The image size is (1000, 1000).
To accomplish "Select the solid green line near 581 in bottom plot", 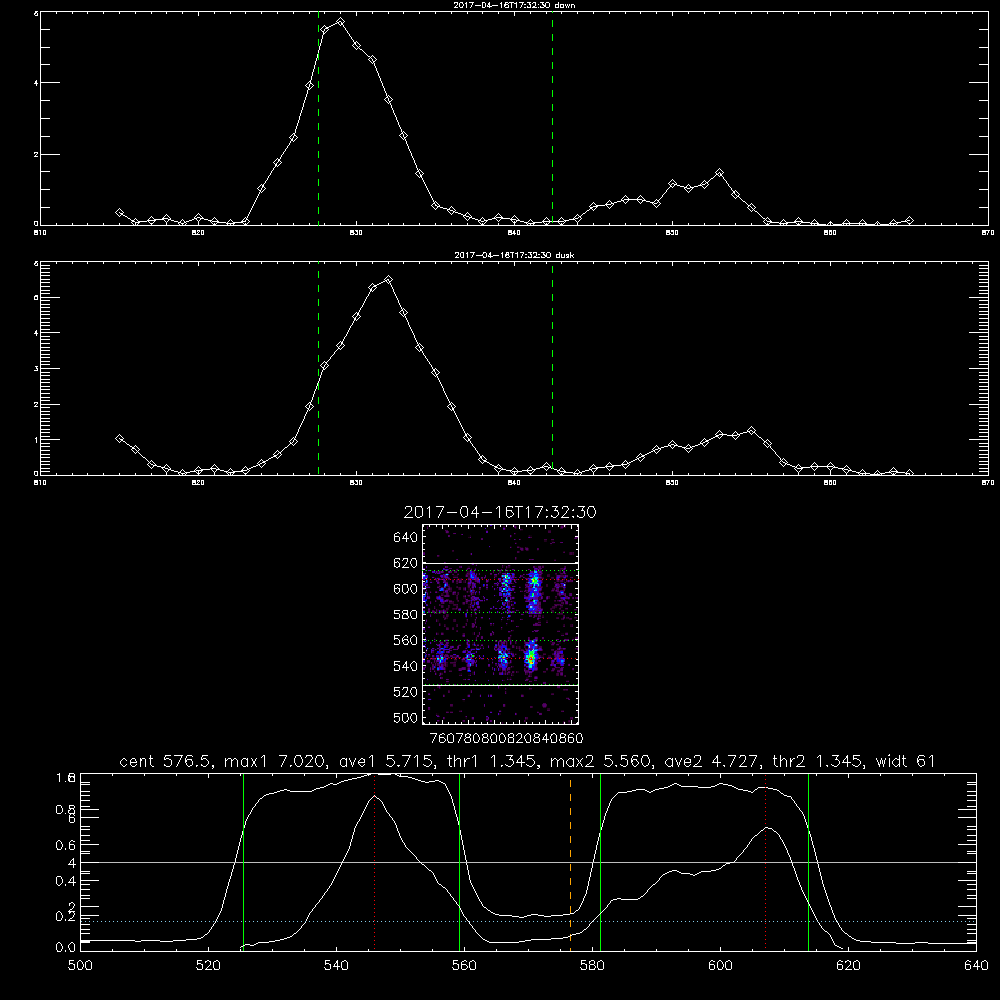I will pos(600,861).
